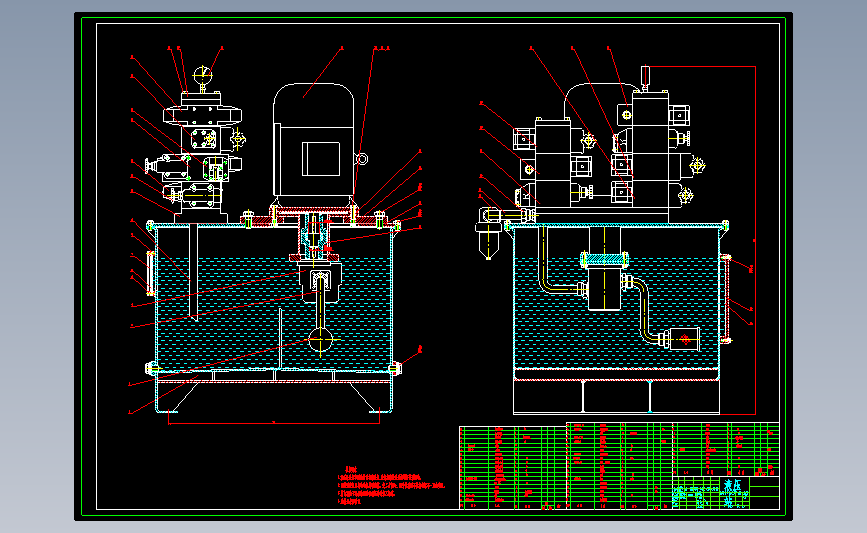
Task: Select the oil level gauge on left tank
Action: 149,273
